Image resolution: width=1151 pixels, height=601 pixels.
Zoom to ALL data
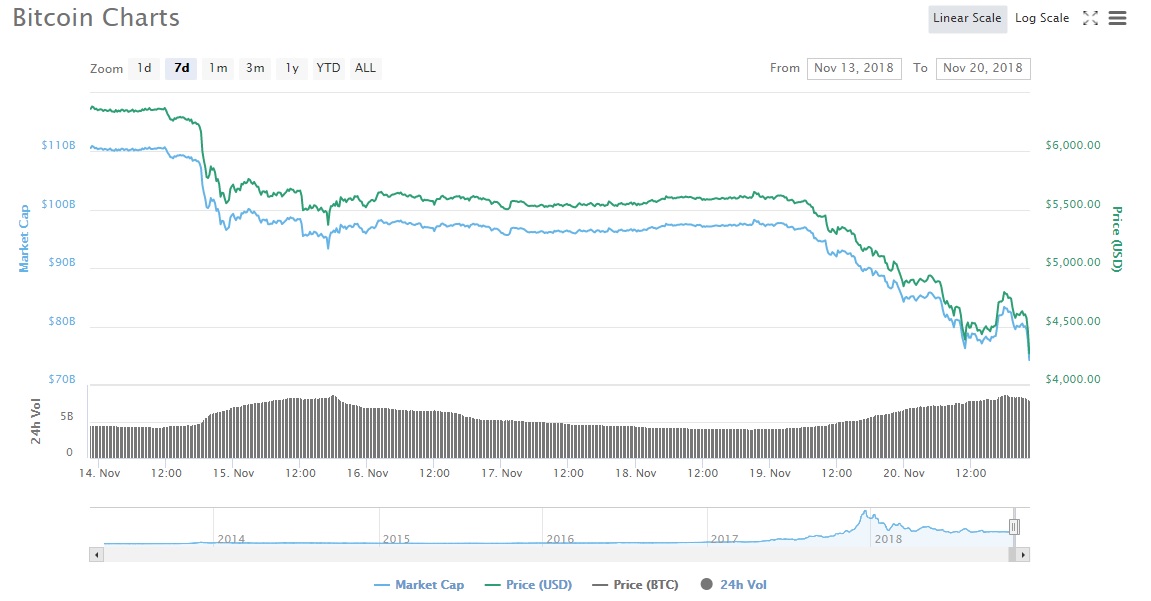pos(365,68)
